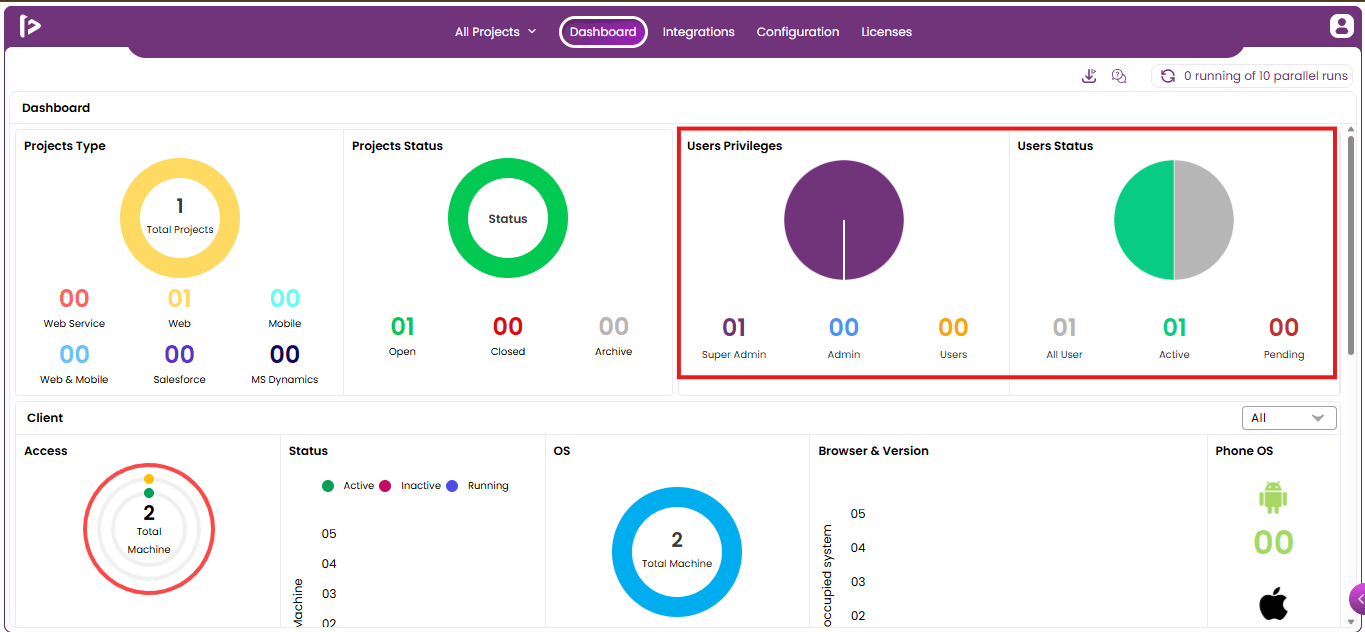Click the '0 running of 10 parallel runs' button
The width and height of the screenshot is (1365, 632).
click(x=1254, y=76)
